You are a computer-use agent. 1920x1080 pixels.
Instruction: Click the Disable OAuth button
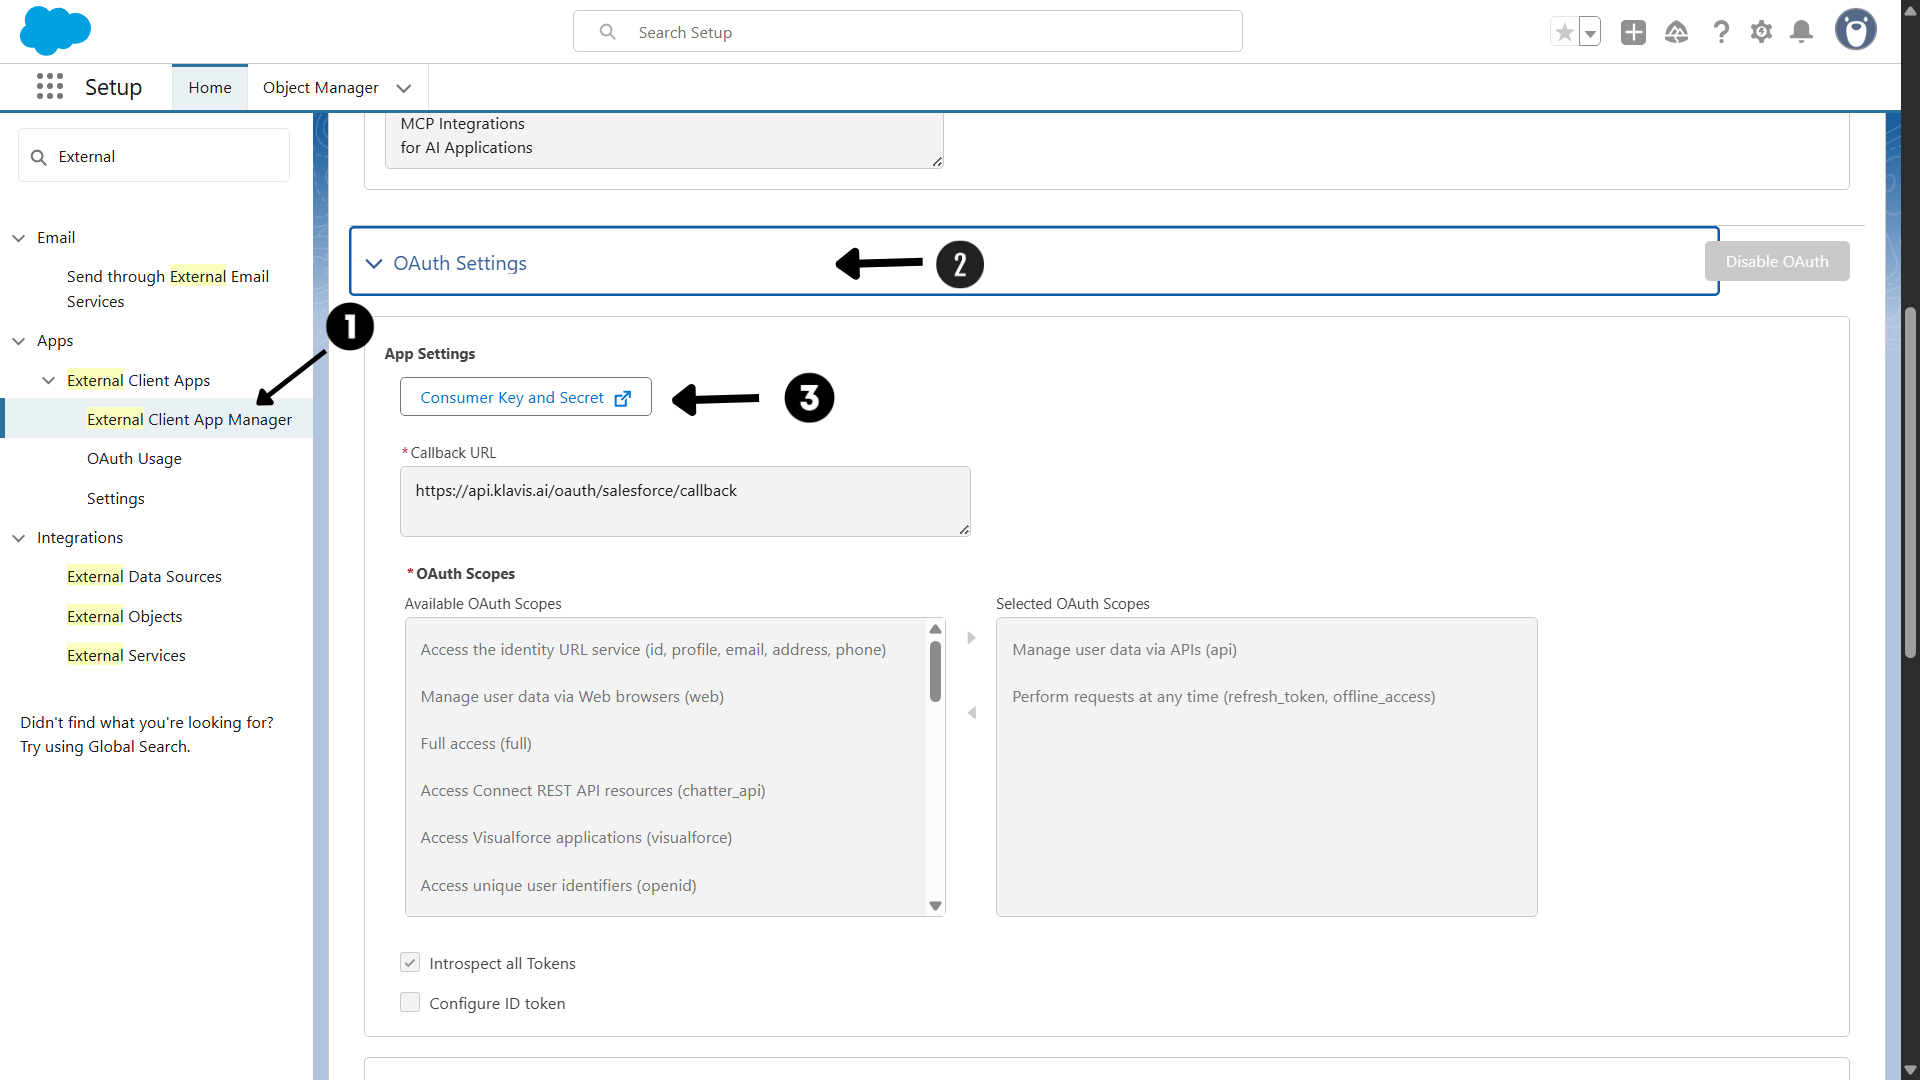1776,261
